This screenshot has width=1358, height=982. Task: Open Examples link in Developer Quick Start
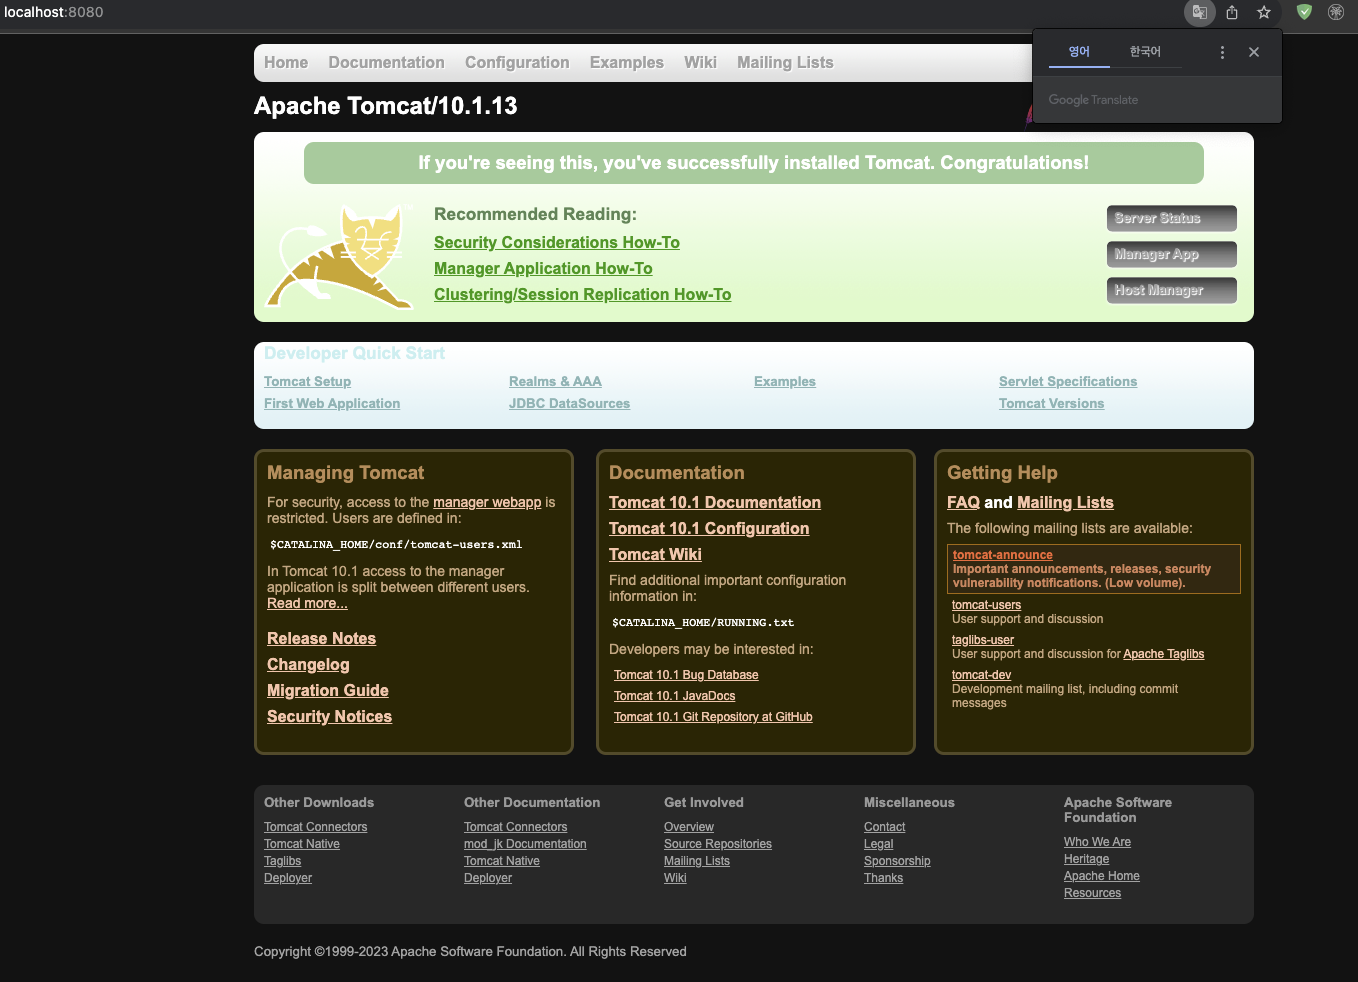785,381
